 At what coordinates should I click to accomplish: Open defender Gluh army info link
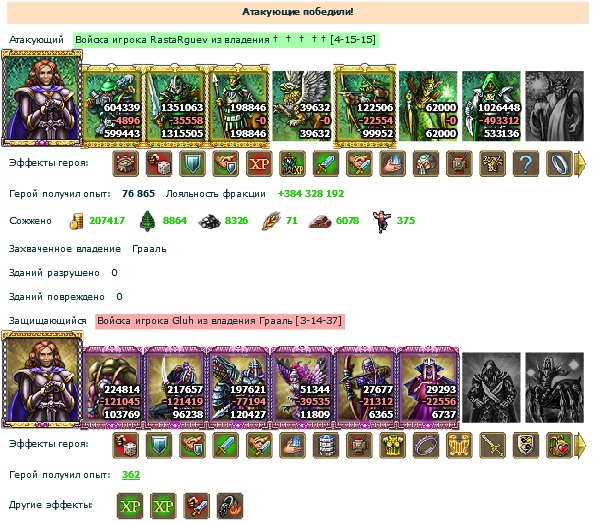coord(220,321)
